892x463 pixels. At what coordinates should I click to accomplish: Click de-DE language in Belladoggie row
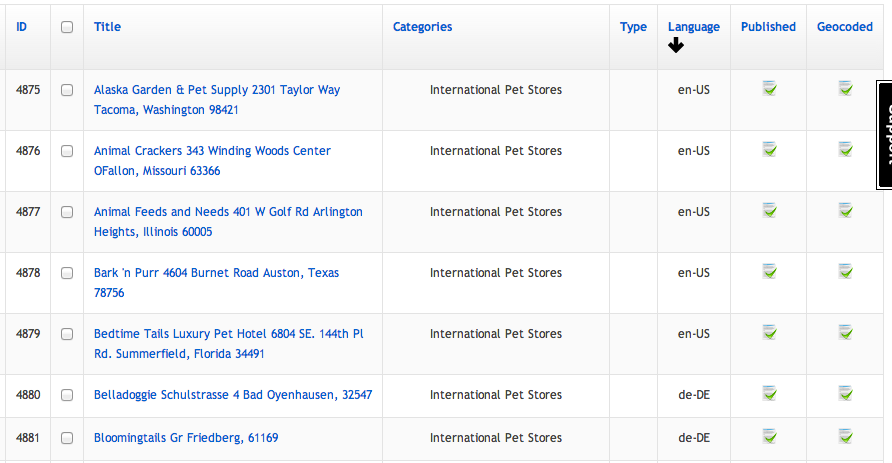pyautogui.click(x=693, y=395)
